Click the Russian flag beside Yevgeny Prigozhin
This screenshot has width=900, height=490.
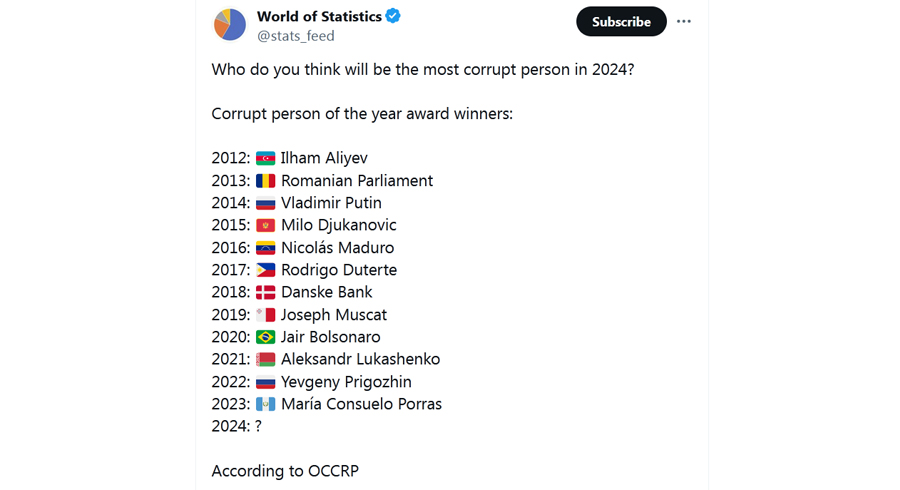tap(265, 382)
